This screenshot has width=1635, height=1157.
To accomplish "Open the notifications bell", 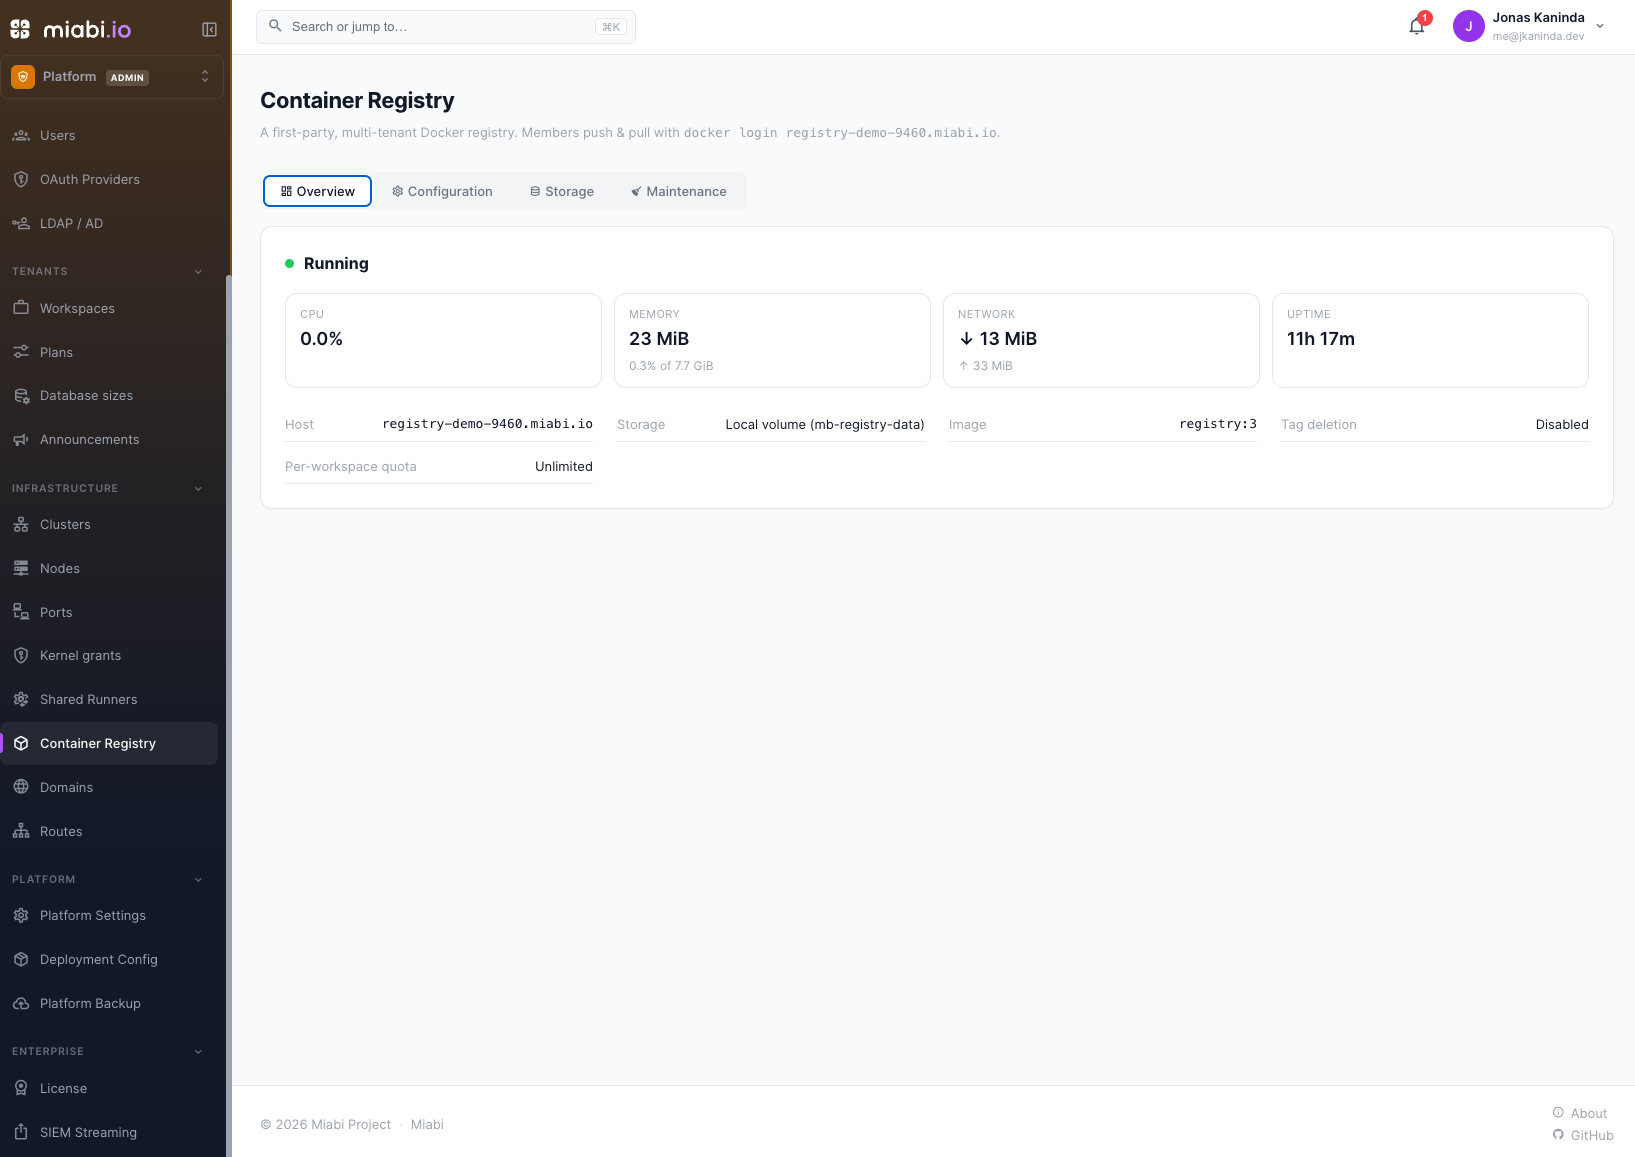I will click(1417, 27).
